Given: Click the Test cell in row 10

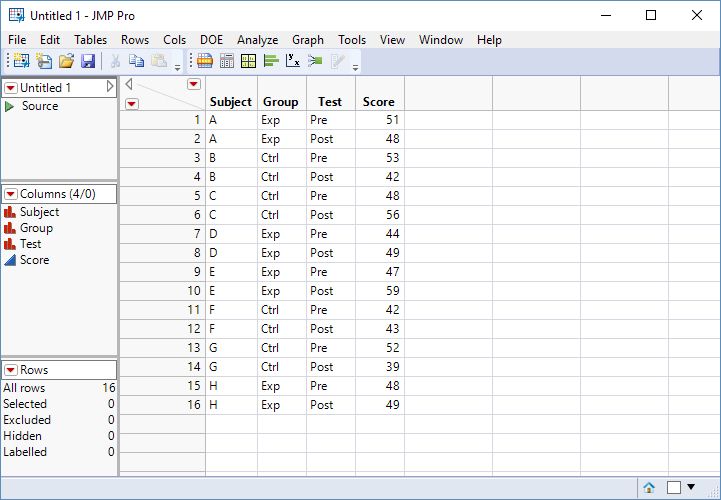Looking at the screenshot, I should [x=331, y=291].
